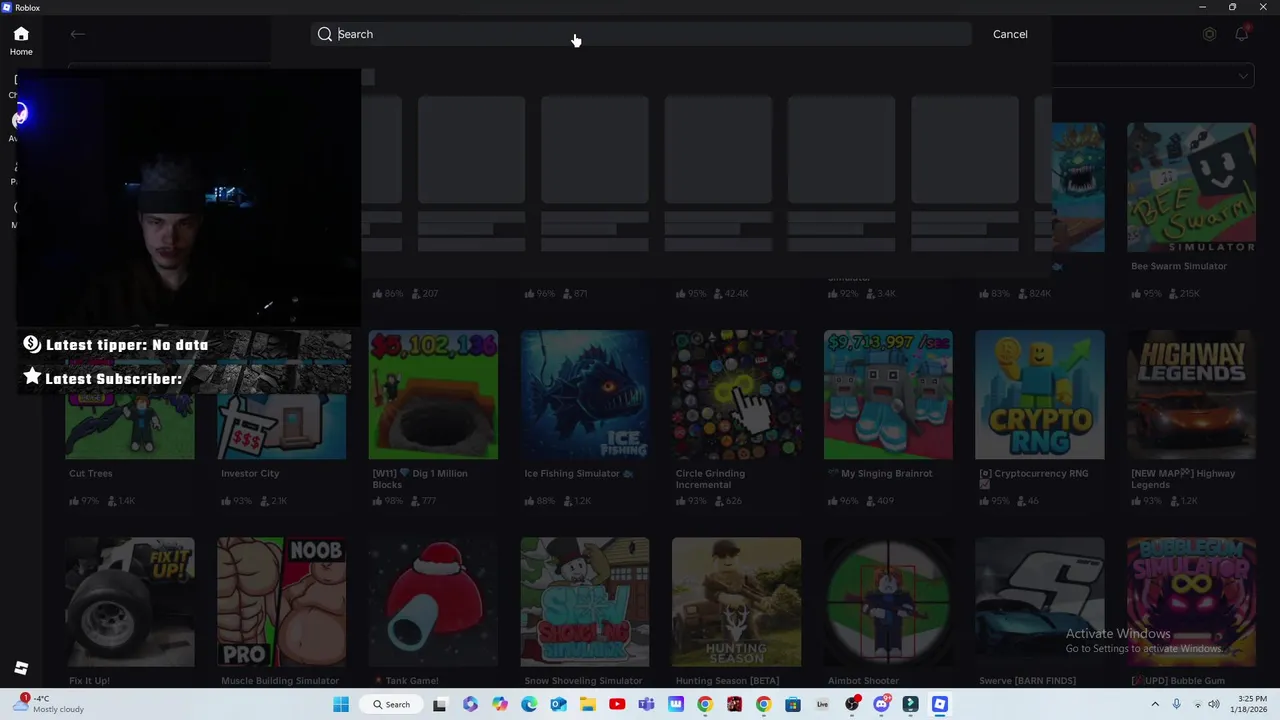This screenshot has width=1280, height=720.
Task: Click the Task View taskbar icon
Action: (439, 704)
